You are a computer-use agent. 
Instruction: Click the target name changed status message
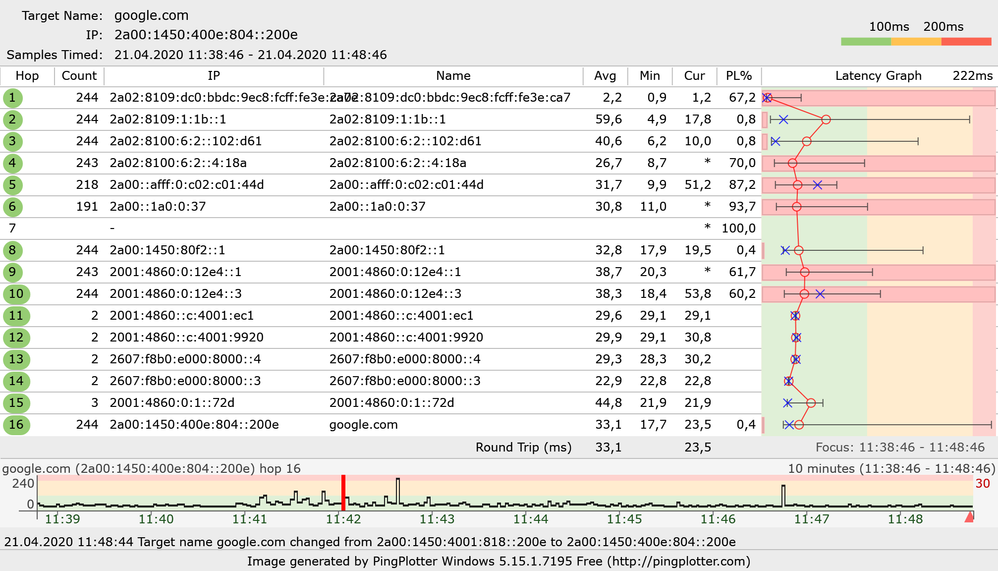(370, 542)
